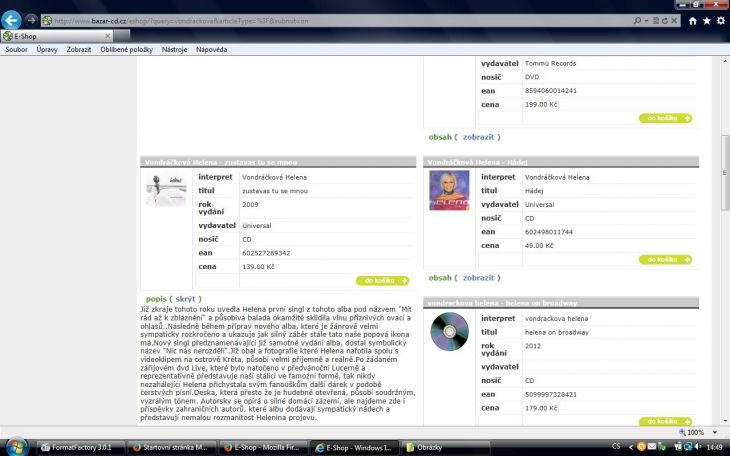Image resolution: width=730 pixels, height=456 pixels.
Task: Open the Nápověda menu
Action: pos(211,49)
